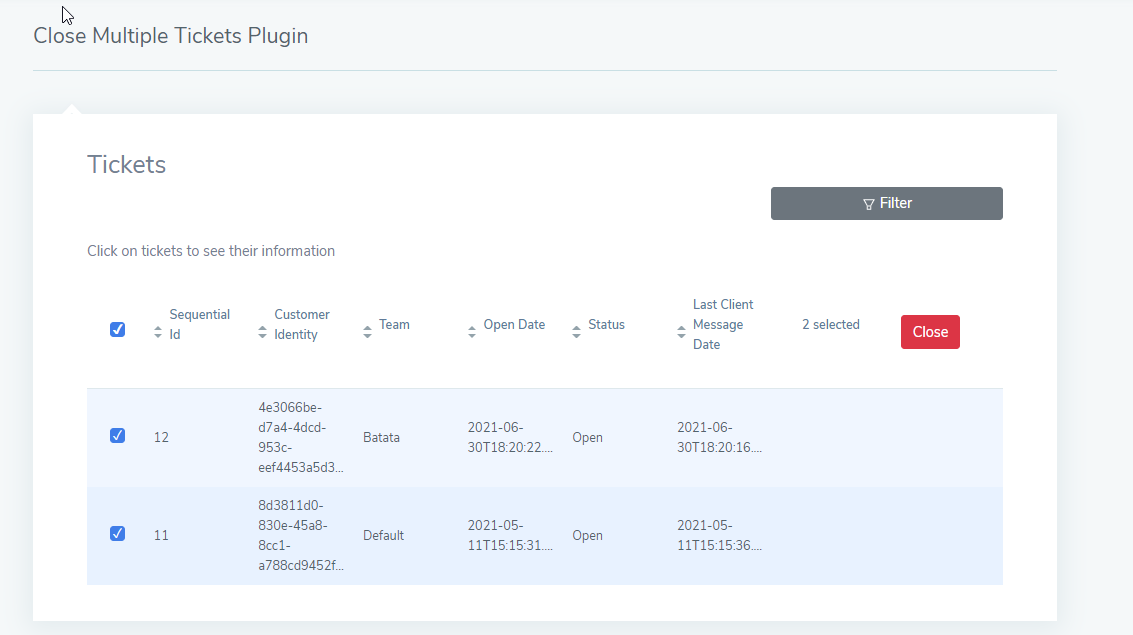This screenshot has width=1133, height=635.
Task: Deselect ticket 12 checkbox
Action: click(117, 436)
